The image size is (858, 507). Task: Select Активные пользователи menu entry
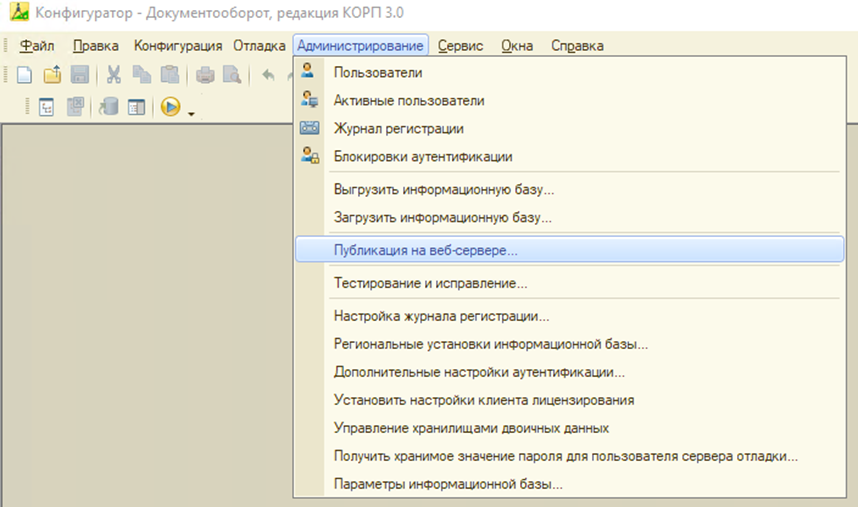[570, 100]
